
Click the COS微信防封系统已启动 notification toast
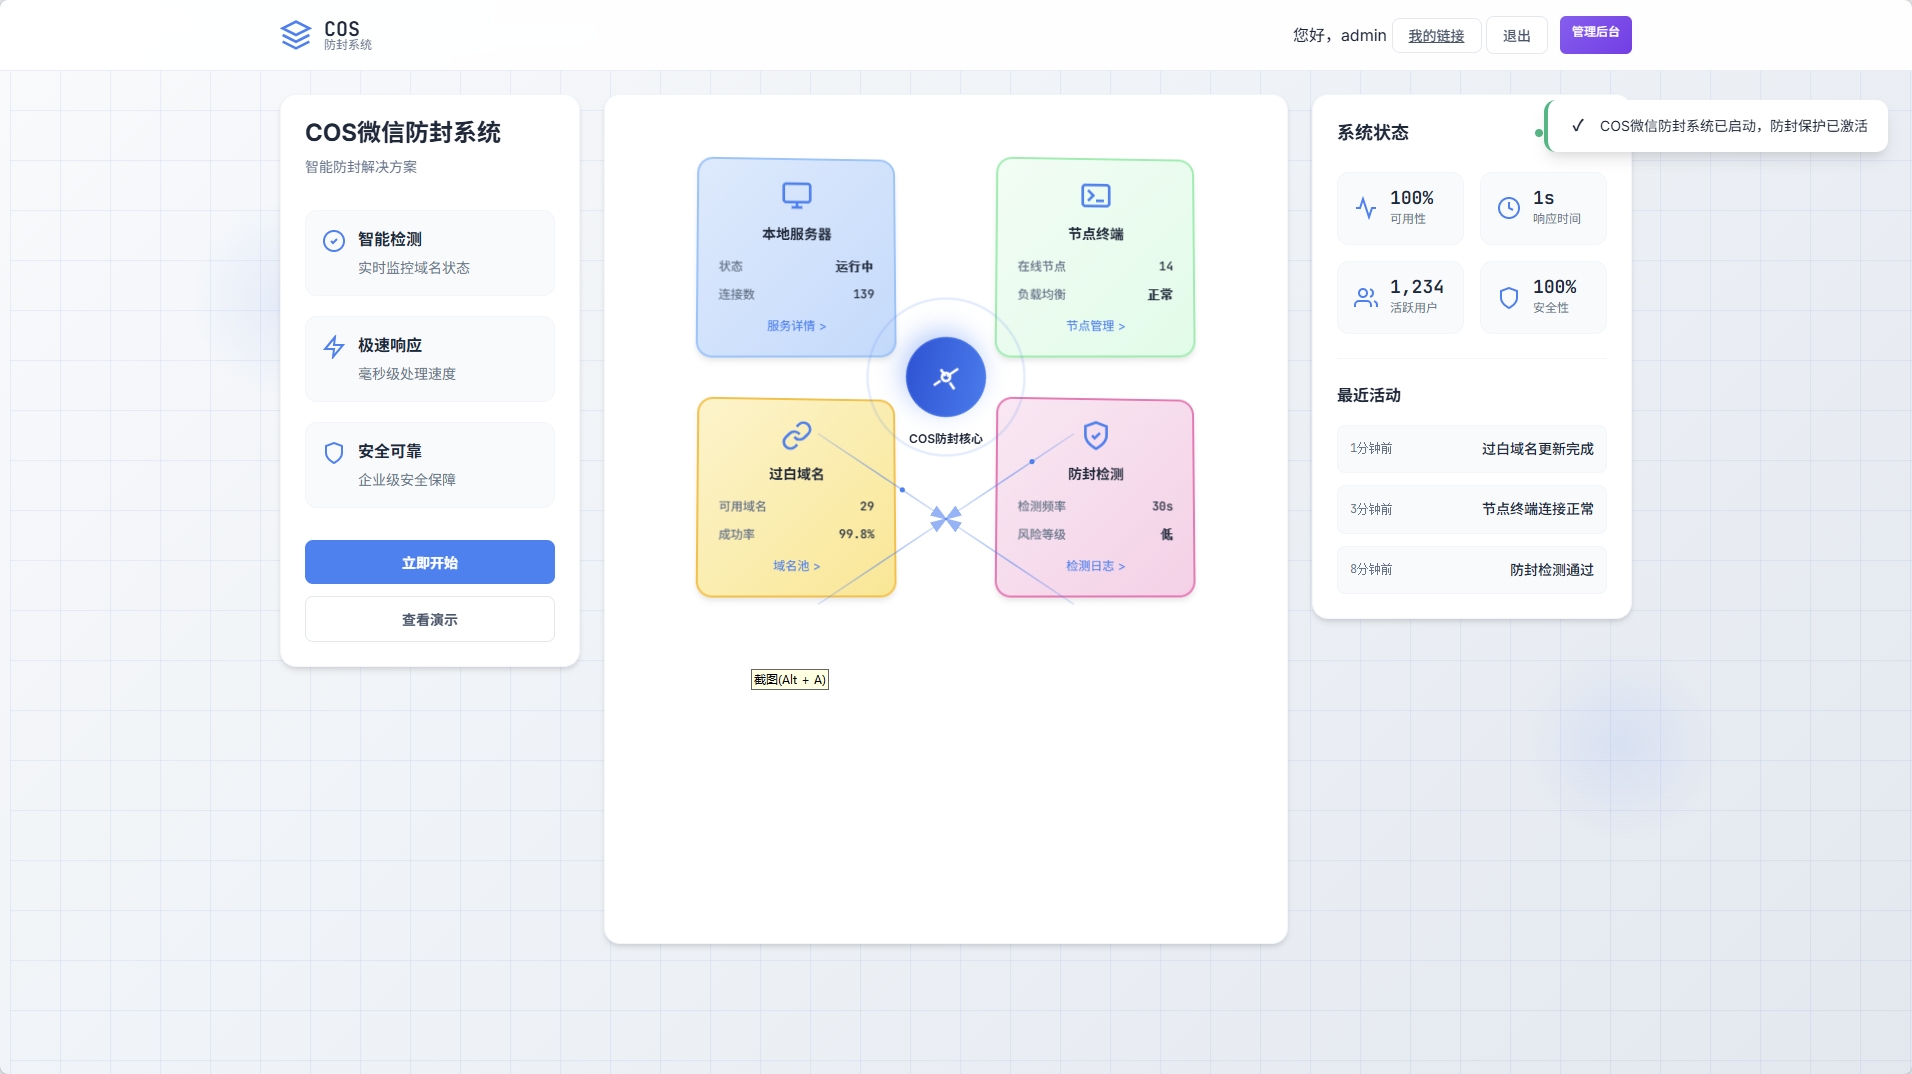pyautogui.click(x=1717, y=126)
